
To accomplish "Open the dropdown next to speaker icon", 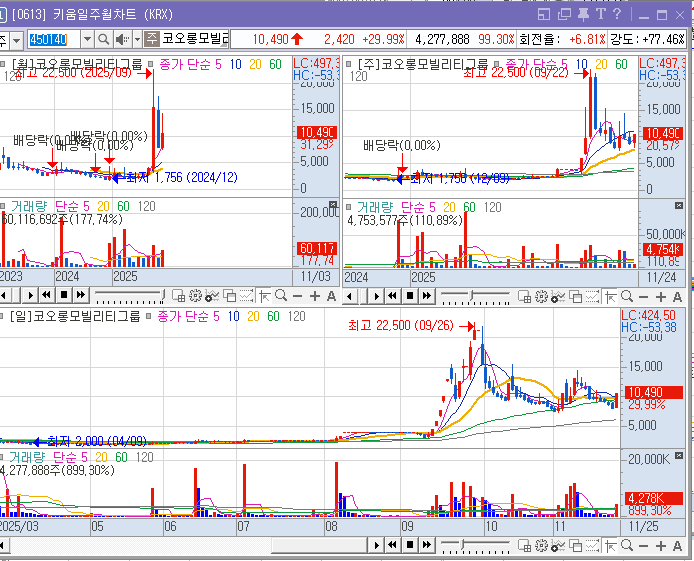I will [x=137, y=39].
